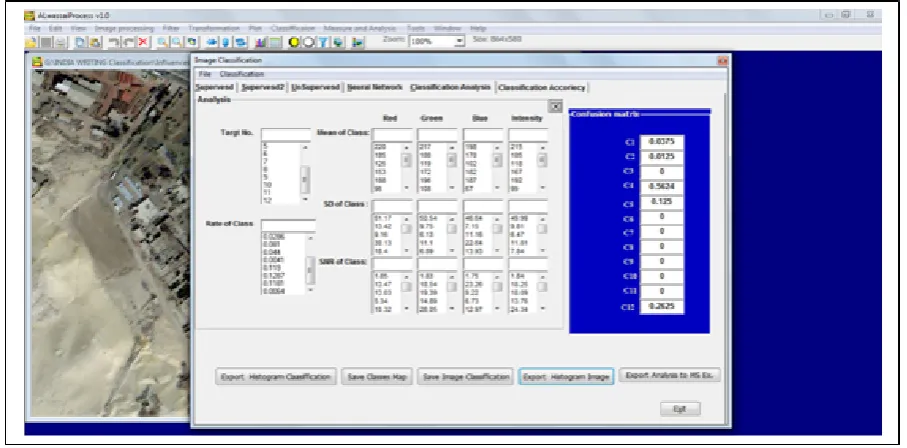Click the redo arrow icon
Viewport: 907px width, 448px height.
128,42
